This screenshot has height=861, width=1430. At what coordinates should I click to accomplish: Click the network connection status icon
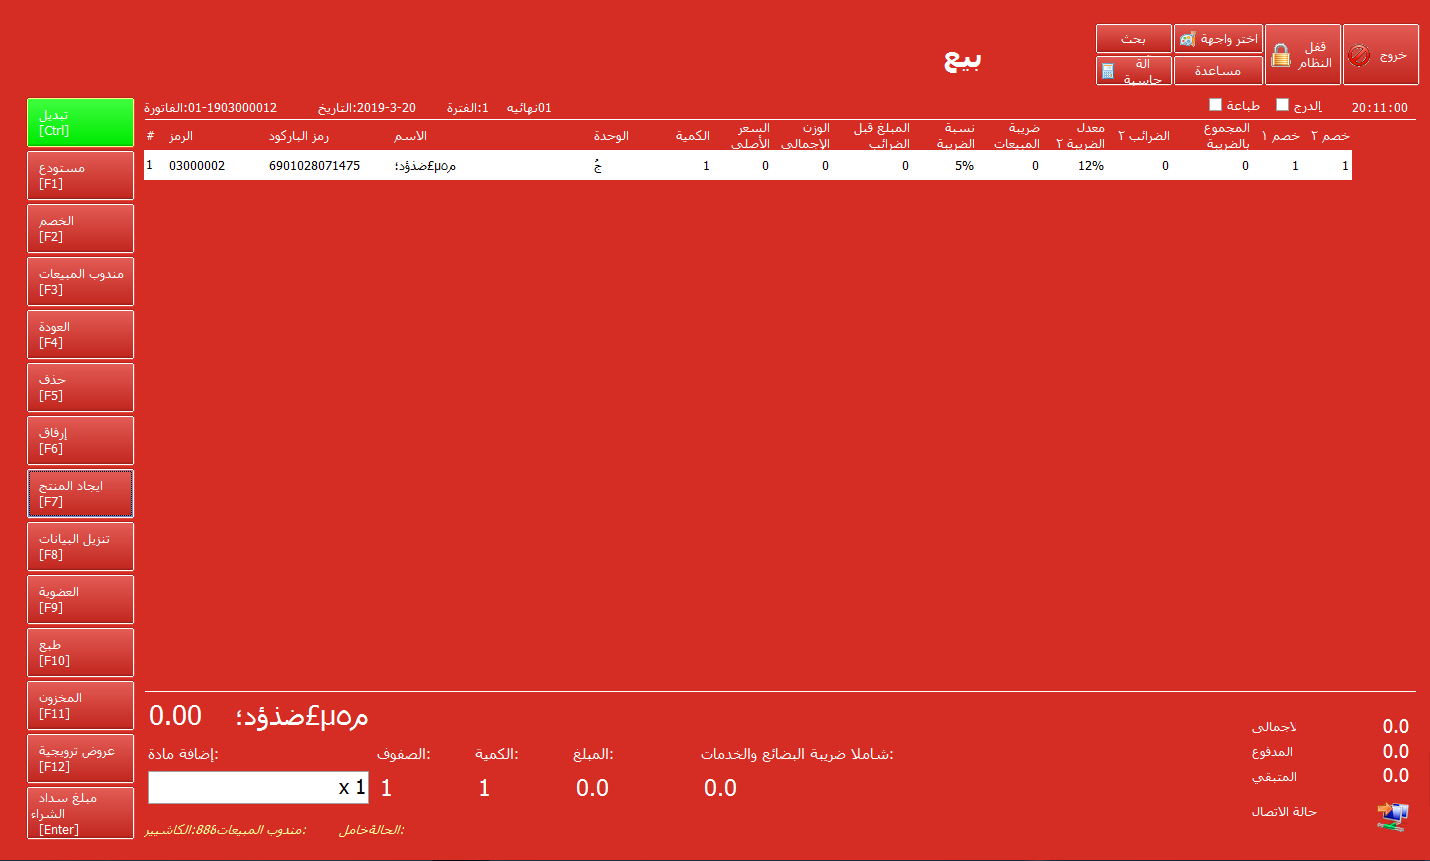pyautogui.click(x=1392, y=815)
